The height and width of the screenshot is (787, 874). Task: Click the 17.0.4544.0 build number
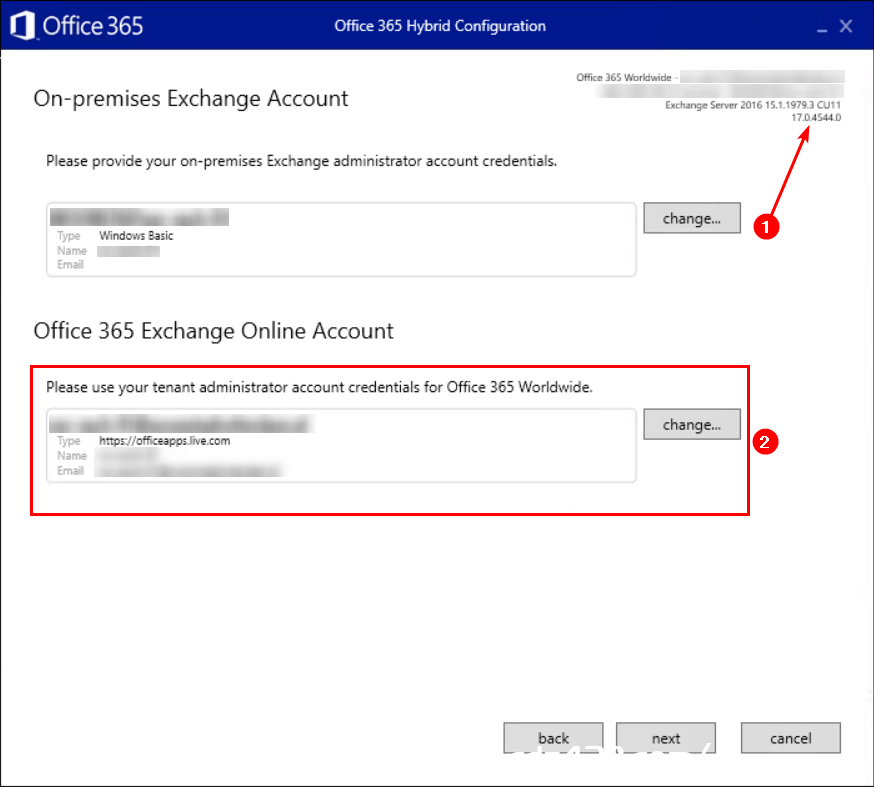pyautogui.click(x=816, y=118)
